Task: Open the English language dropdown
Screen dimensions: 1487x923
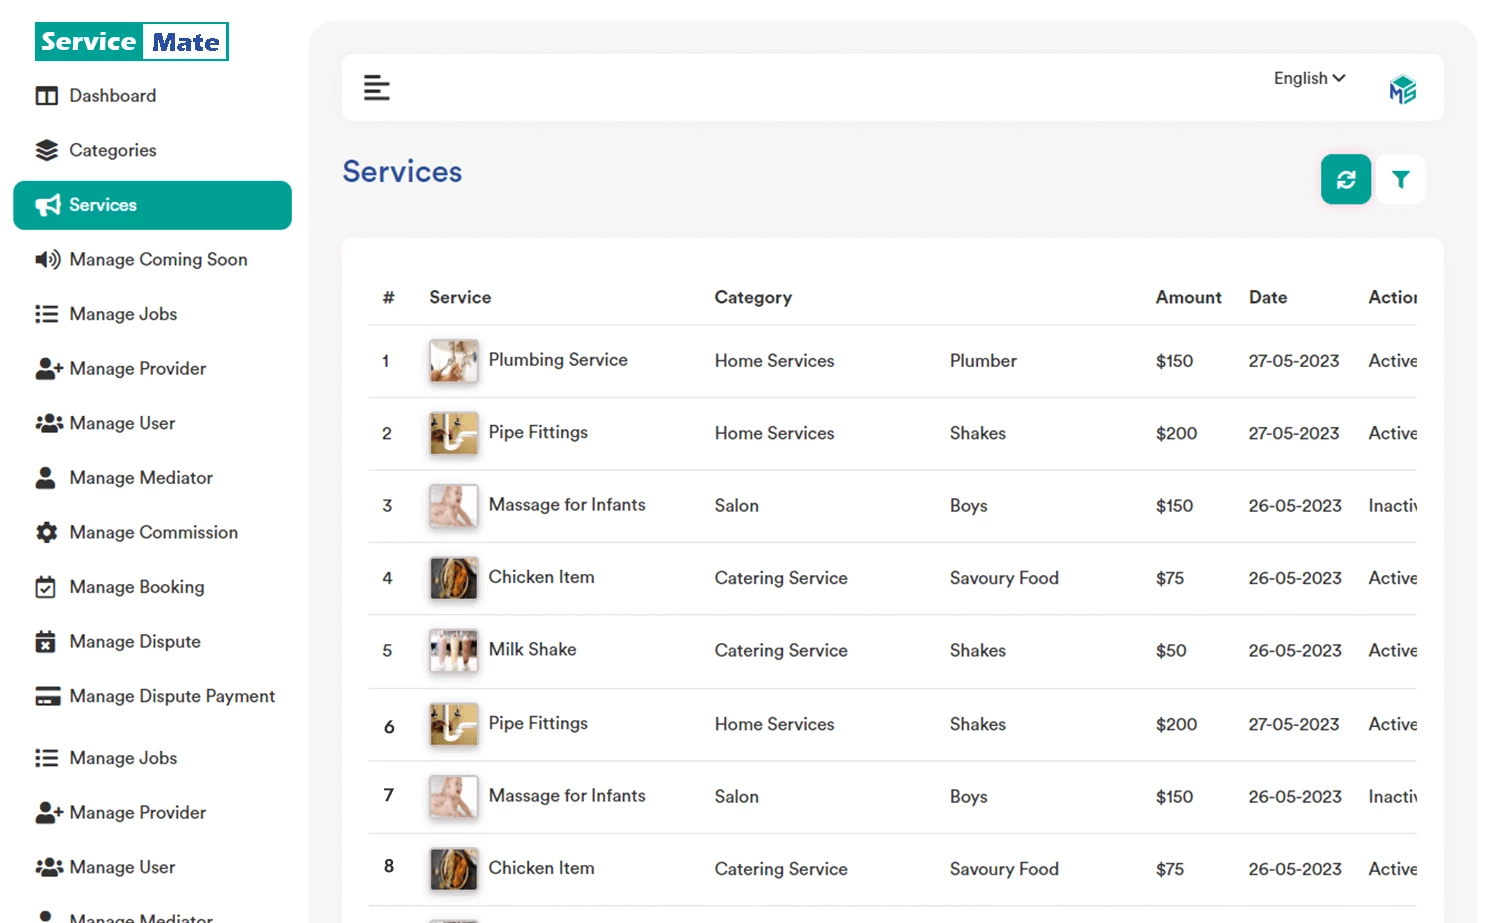Action: point(1308,78)
